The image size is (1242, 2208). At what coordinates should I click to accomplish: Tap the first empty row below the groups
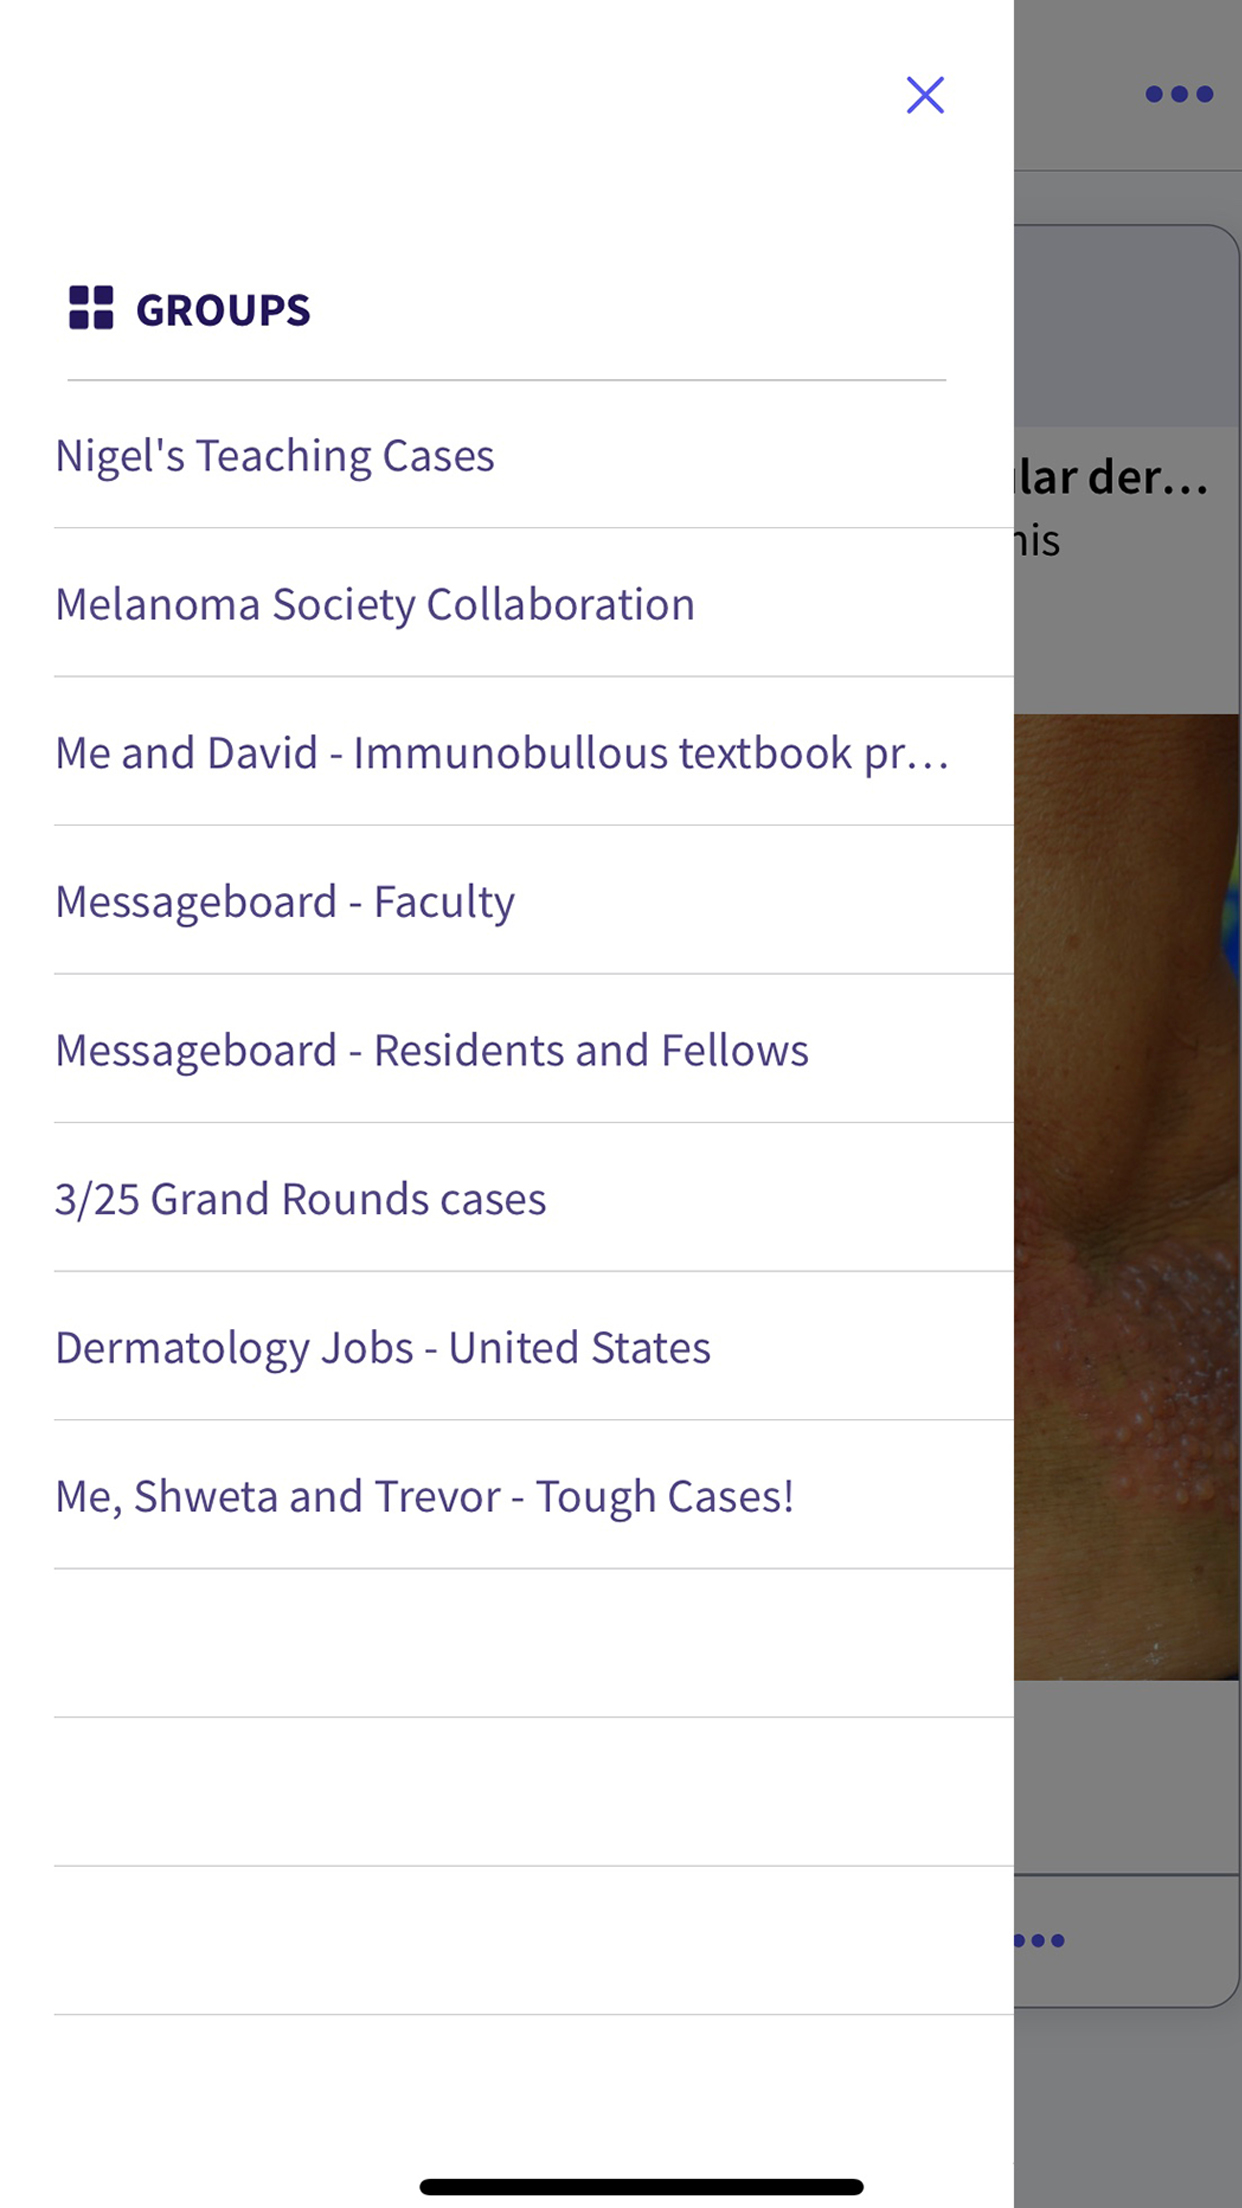pos(533,1643)
